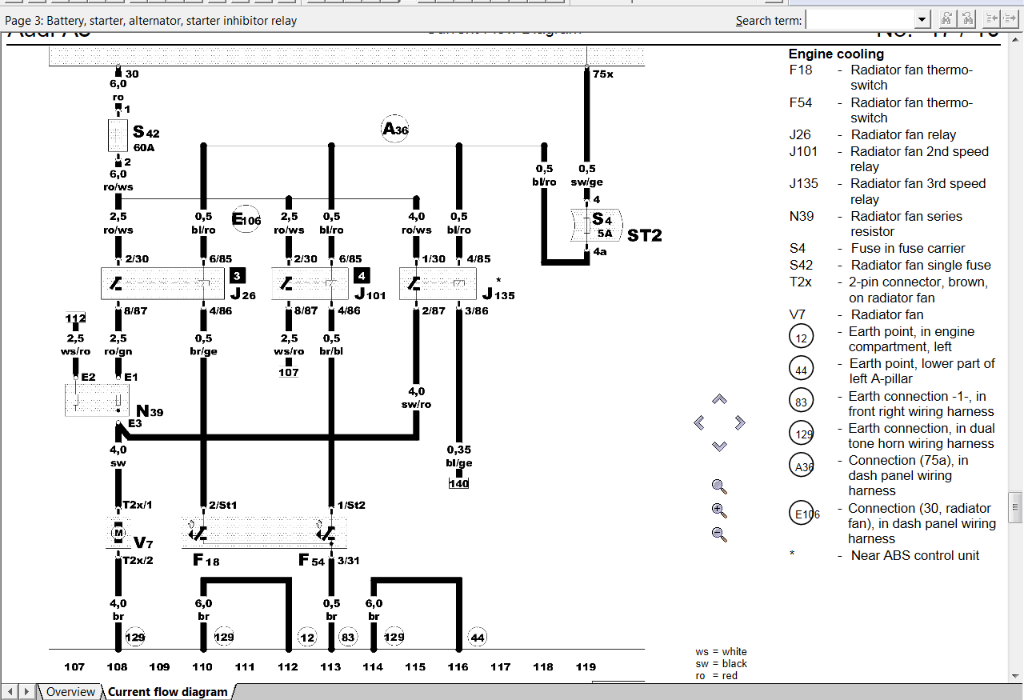
Task: Select the Current flow diagram tab
Action: pyautogui.click(x=167, y=692)
